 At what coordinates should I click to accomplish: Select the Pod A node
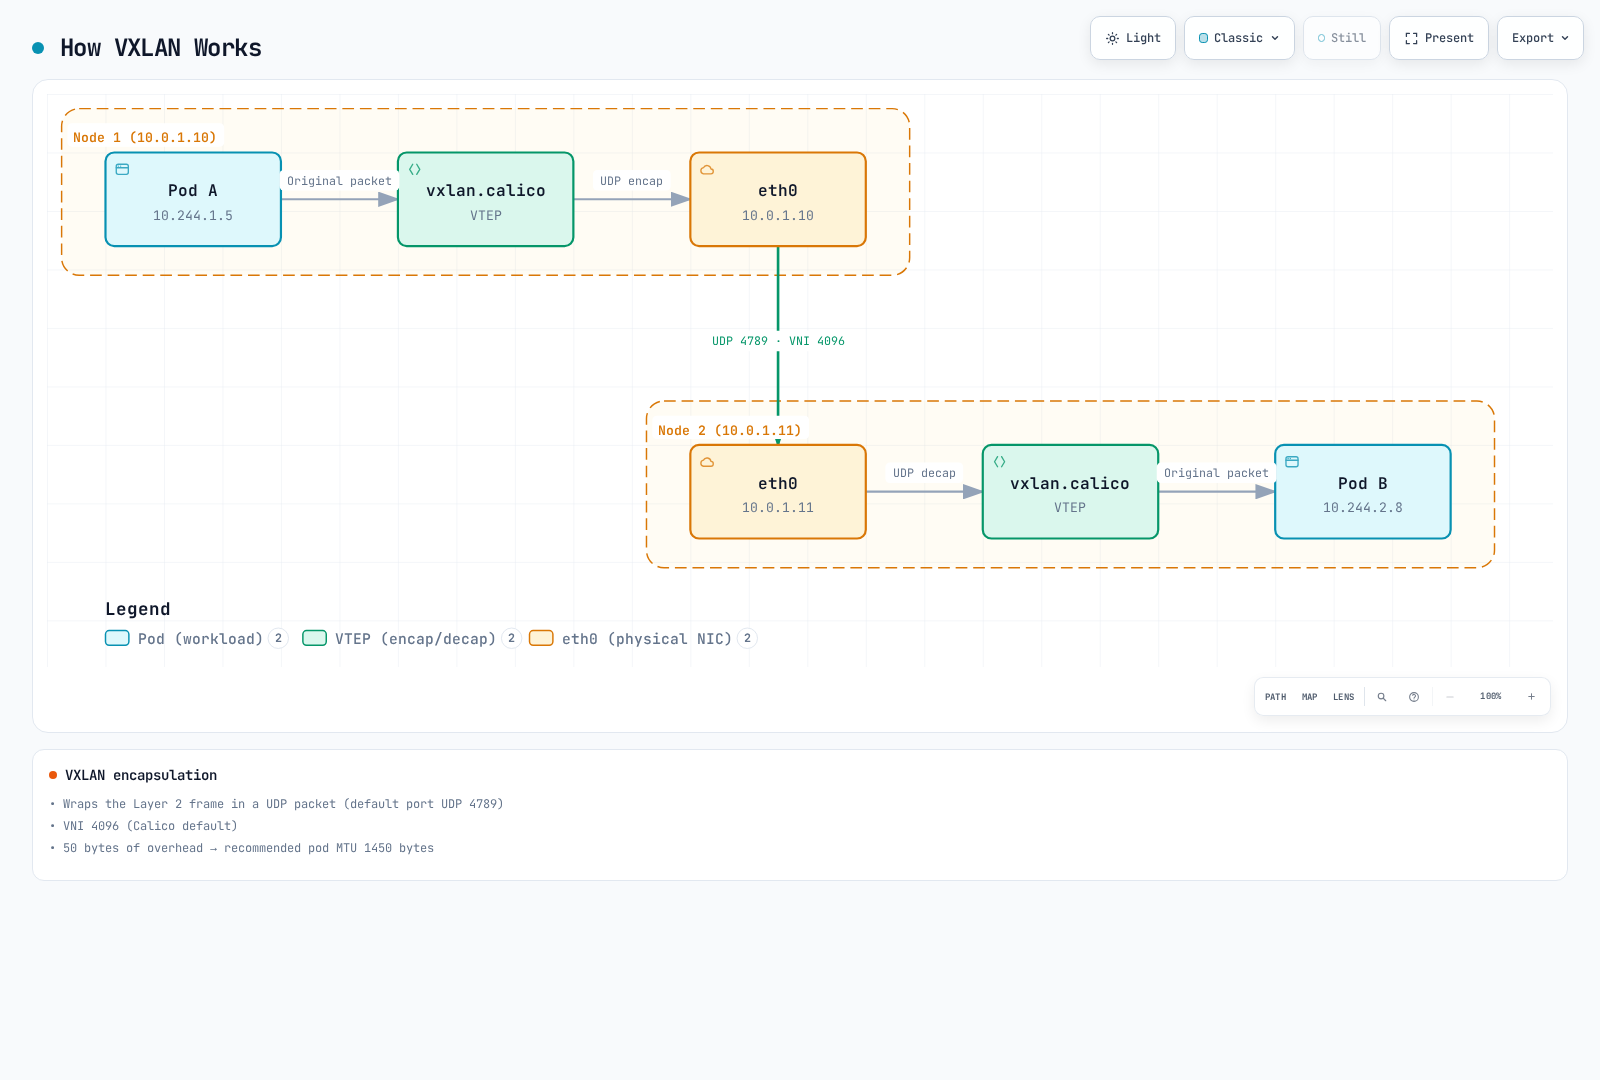[x=193, y=199]
